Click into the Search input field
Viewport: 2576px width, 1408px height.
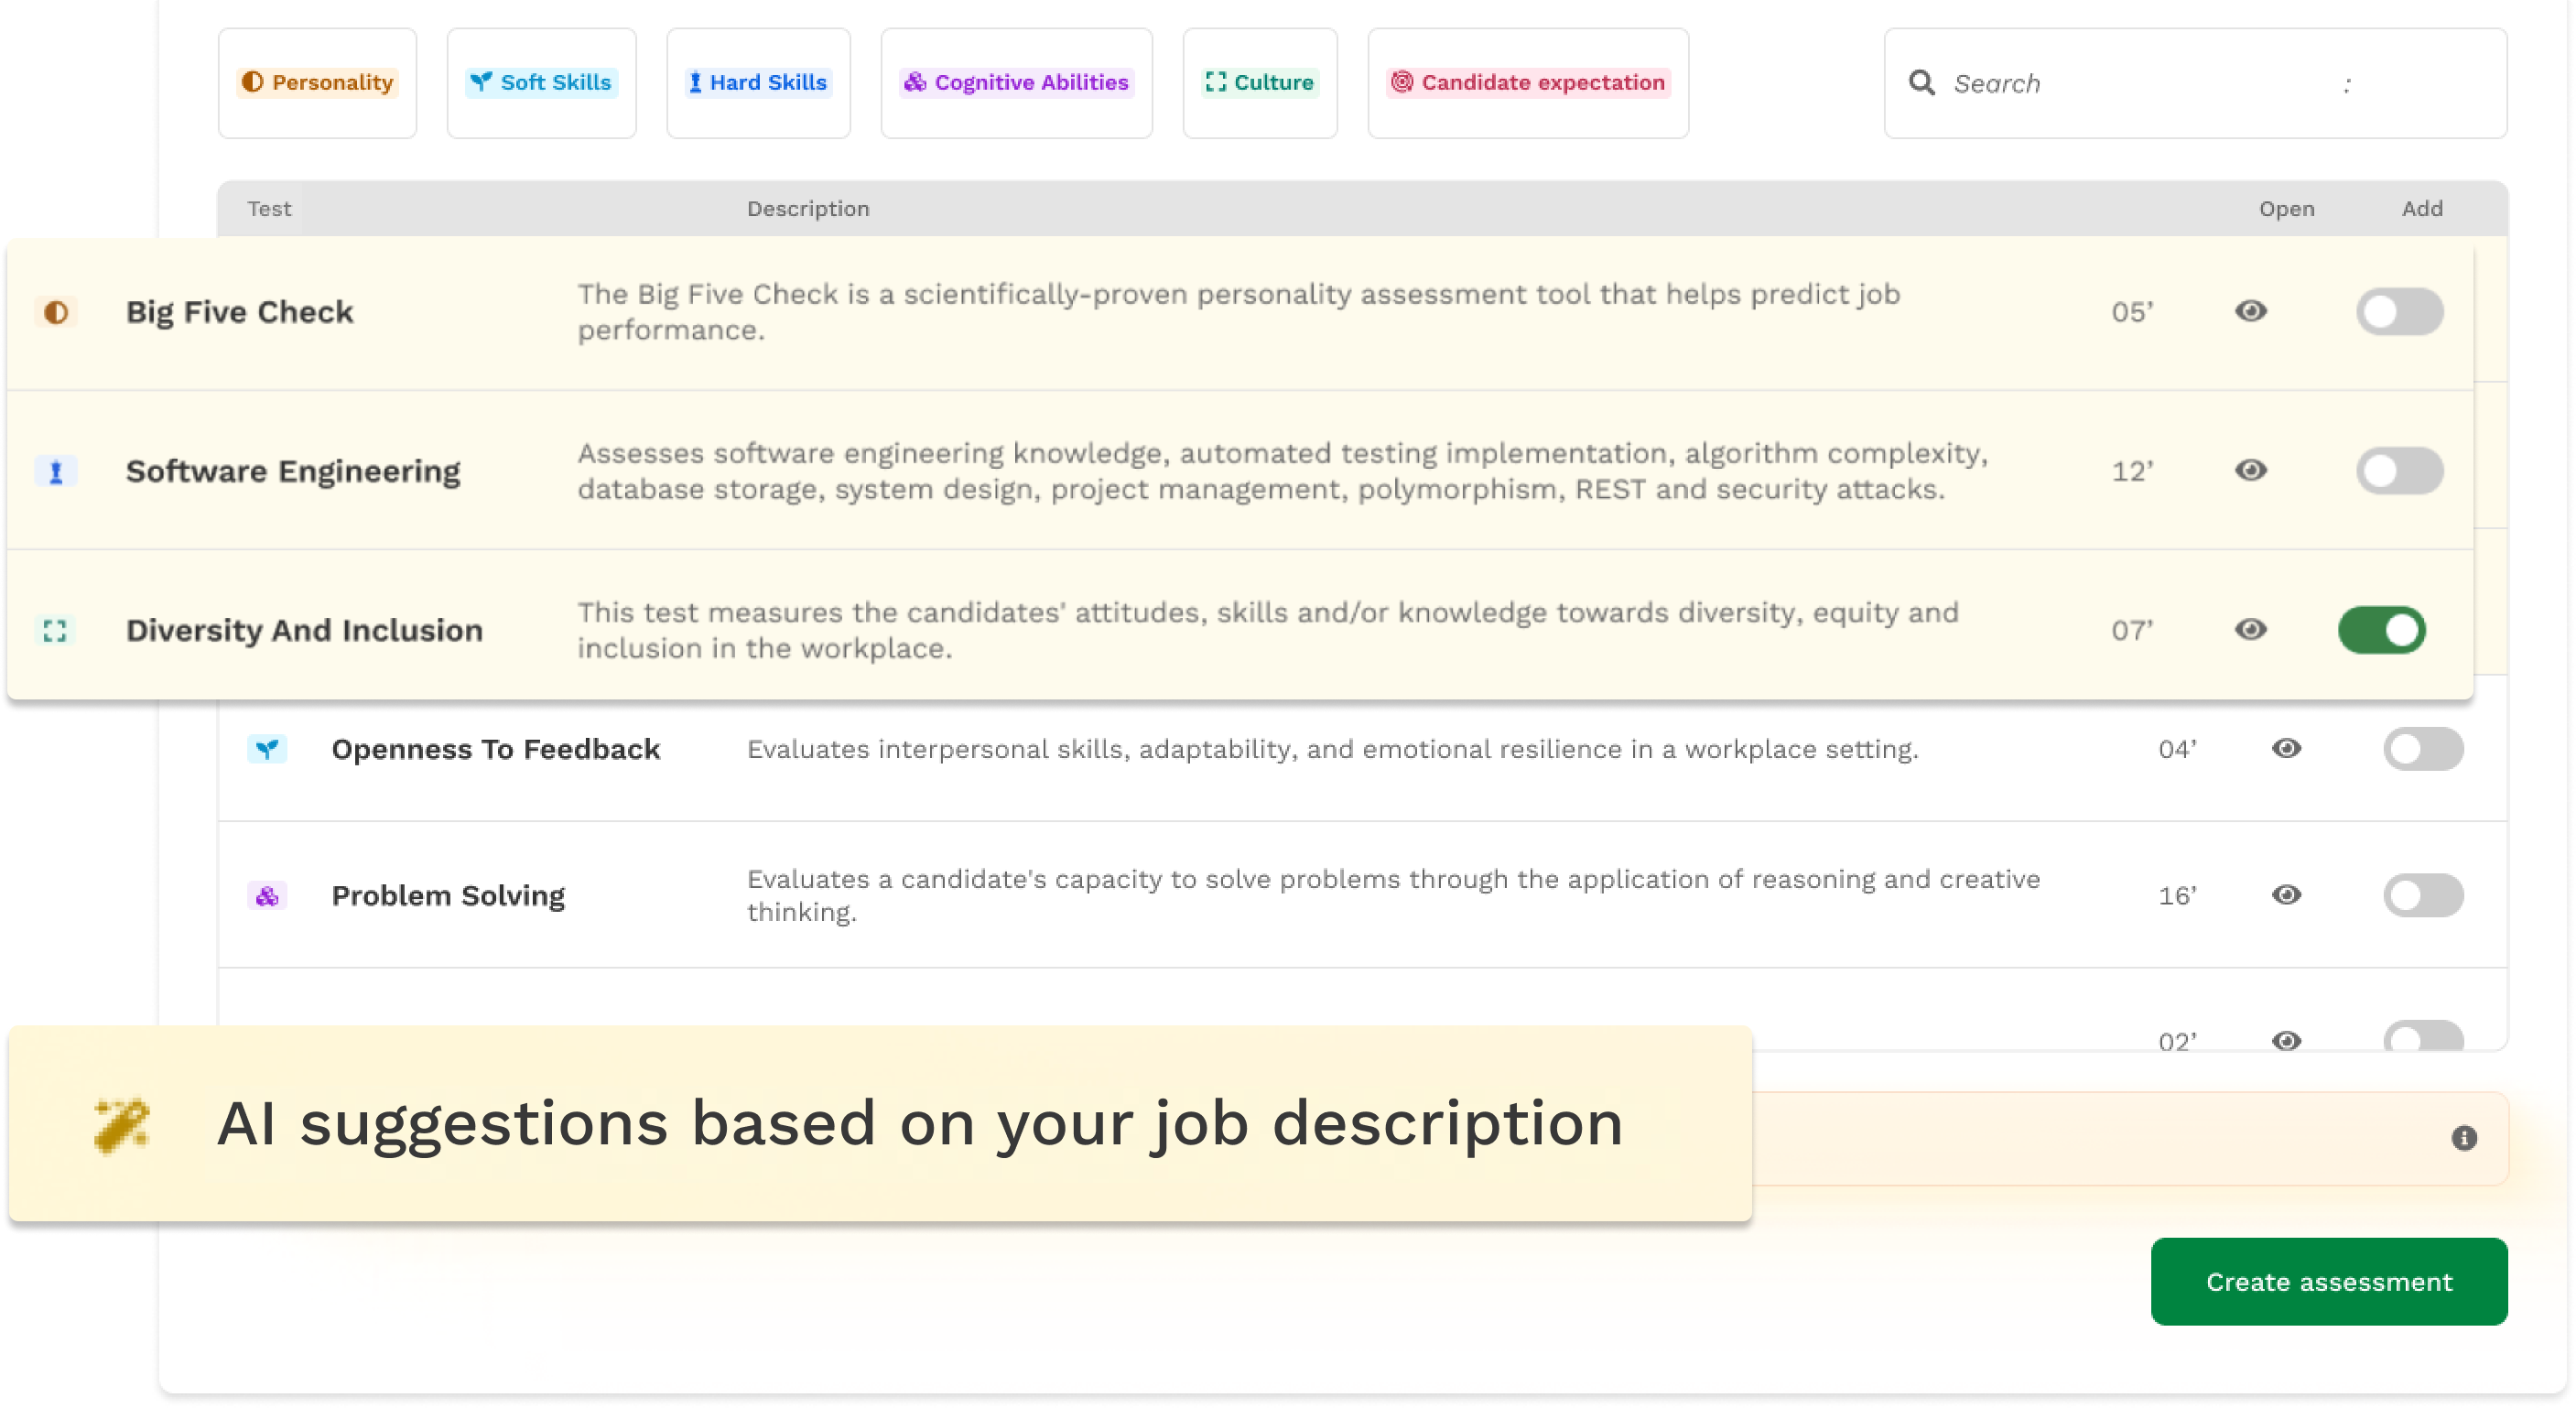point(2140,84)
